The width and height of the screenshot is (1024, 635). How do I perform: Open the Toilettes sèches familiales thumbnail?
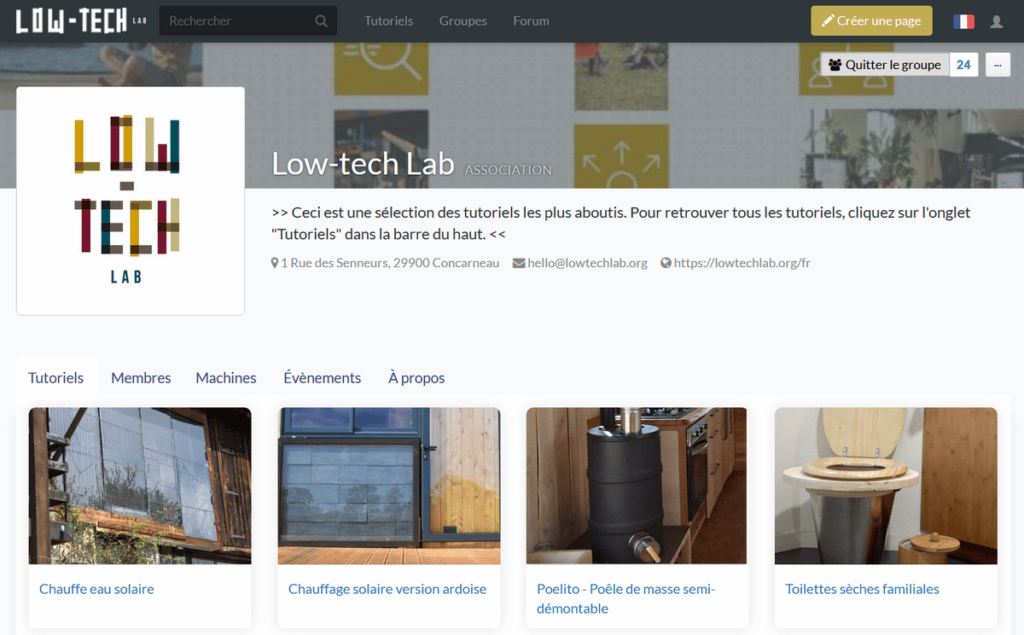pyautogui.click(x=885, y=485)
